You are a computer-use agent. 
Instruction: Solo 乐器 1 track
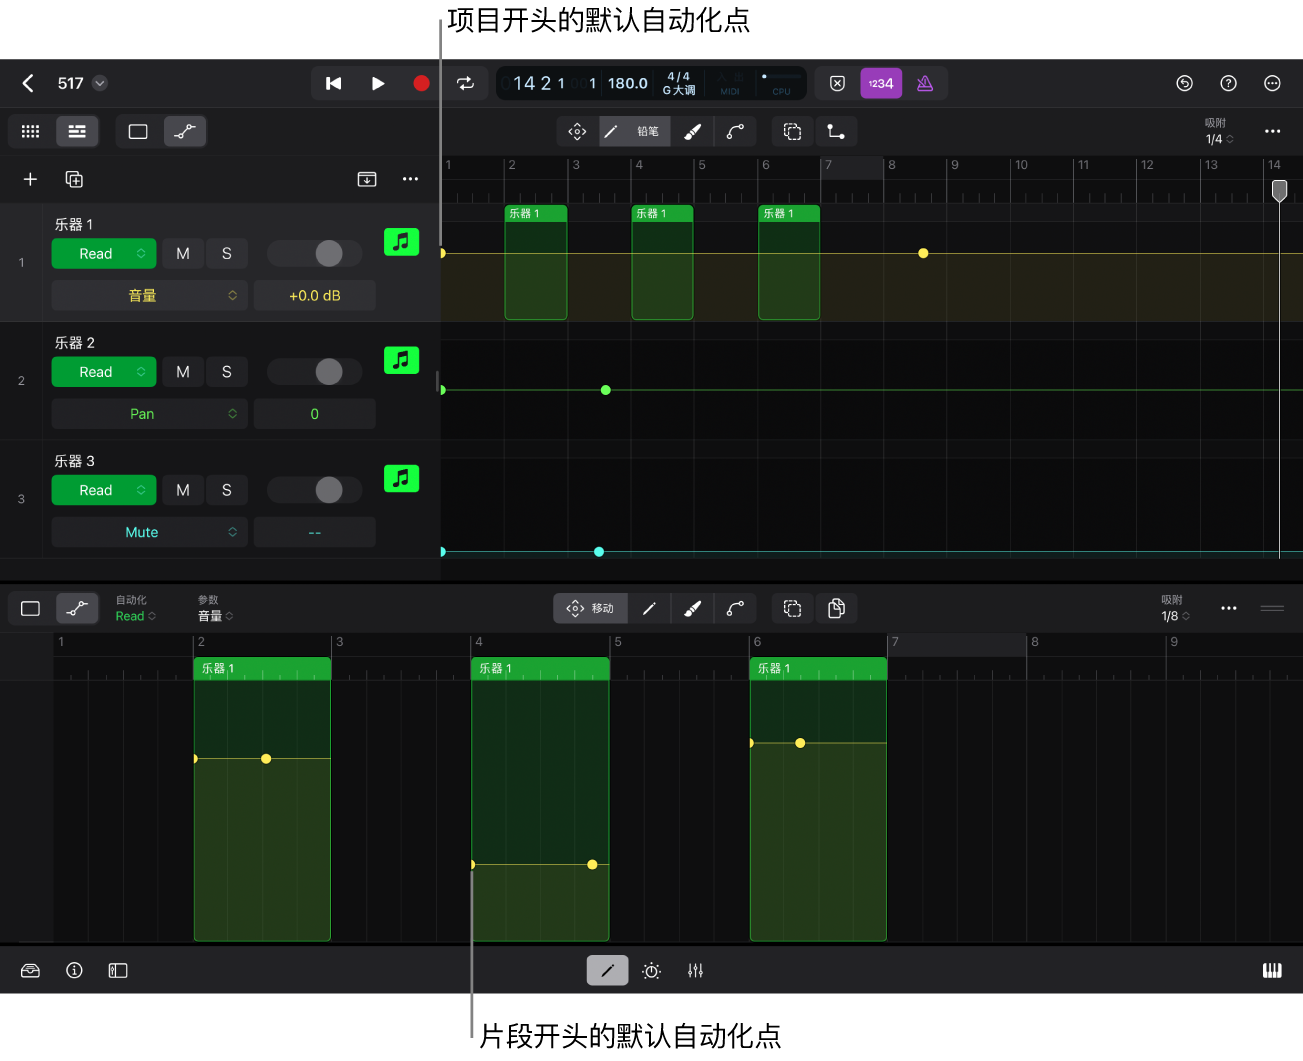tap(227, 254)
